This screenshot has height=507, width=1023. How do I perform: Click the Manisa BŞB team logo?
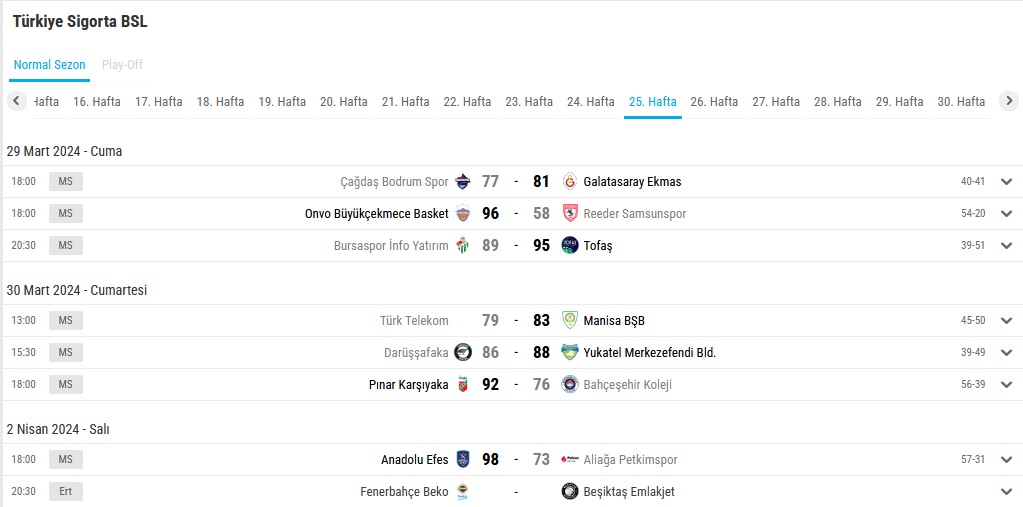[x=570, y=321]
